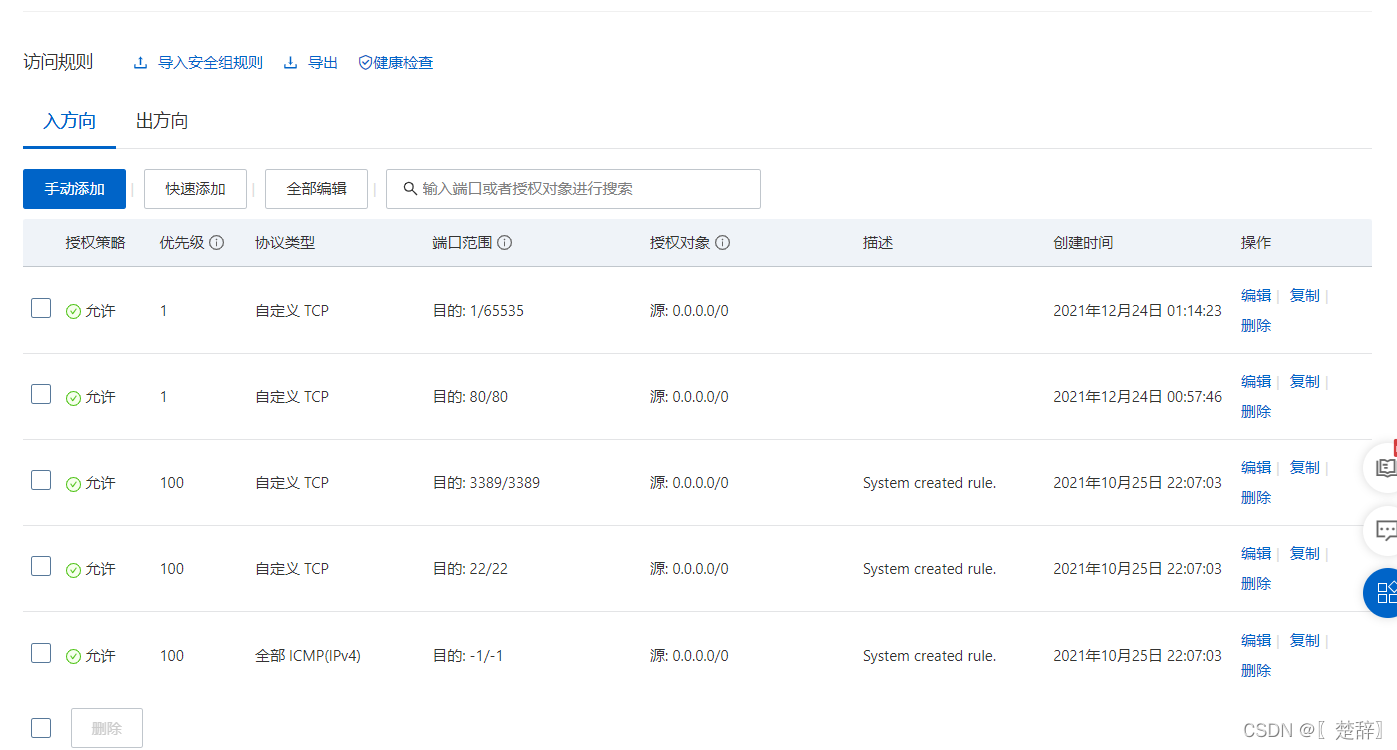Viewport: 1397px width, 750px height.
Task: Edit the ICMP(IPv4) rule
Action: pos(1256,641)
